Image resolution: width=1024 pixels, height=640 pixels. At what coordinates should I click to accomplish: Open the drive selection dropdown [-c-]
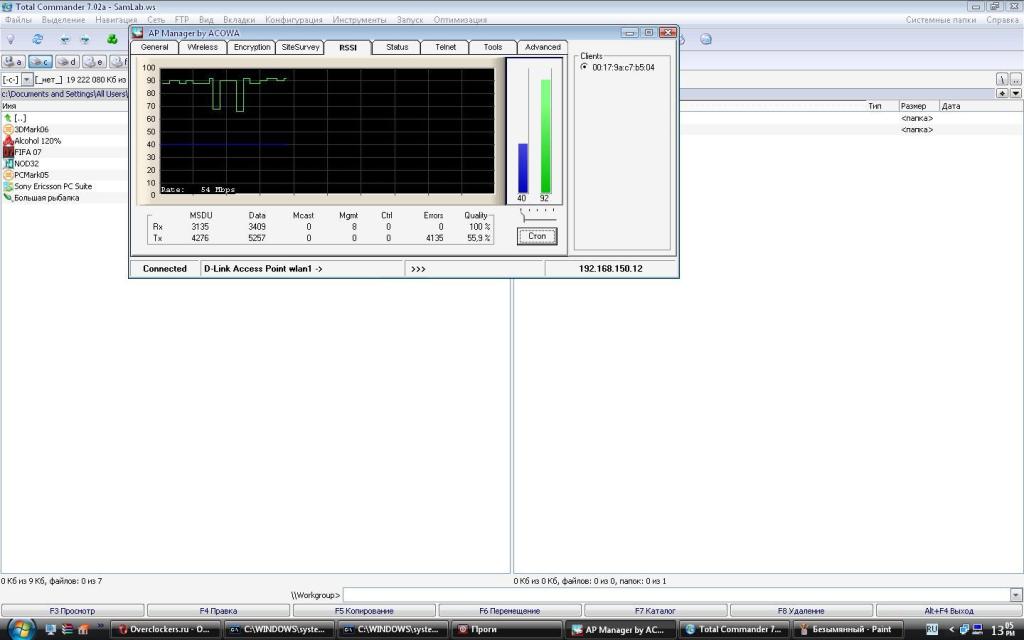pos(27,79)
